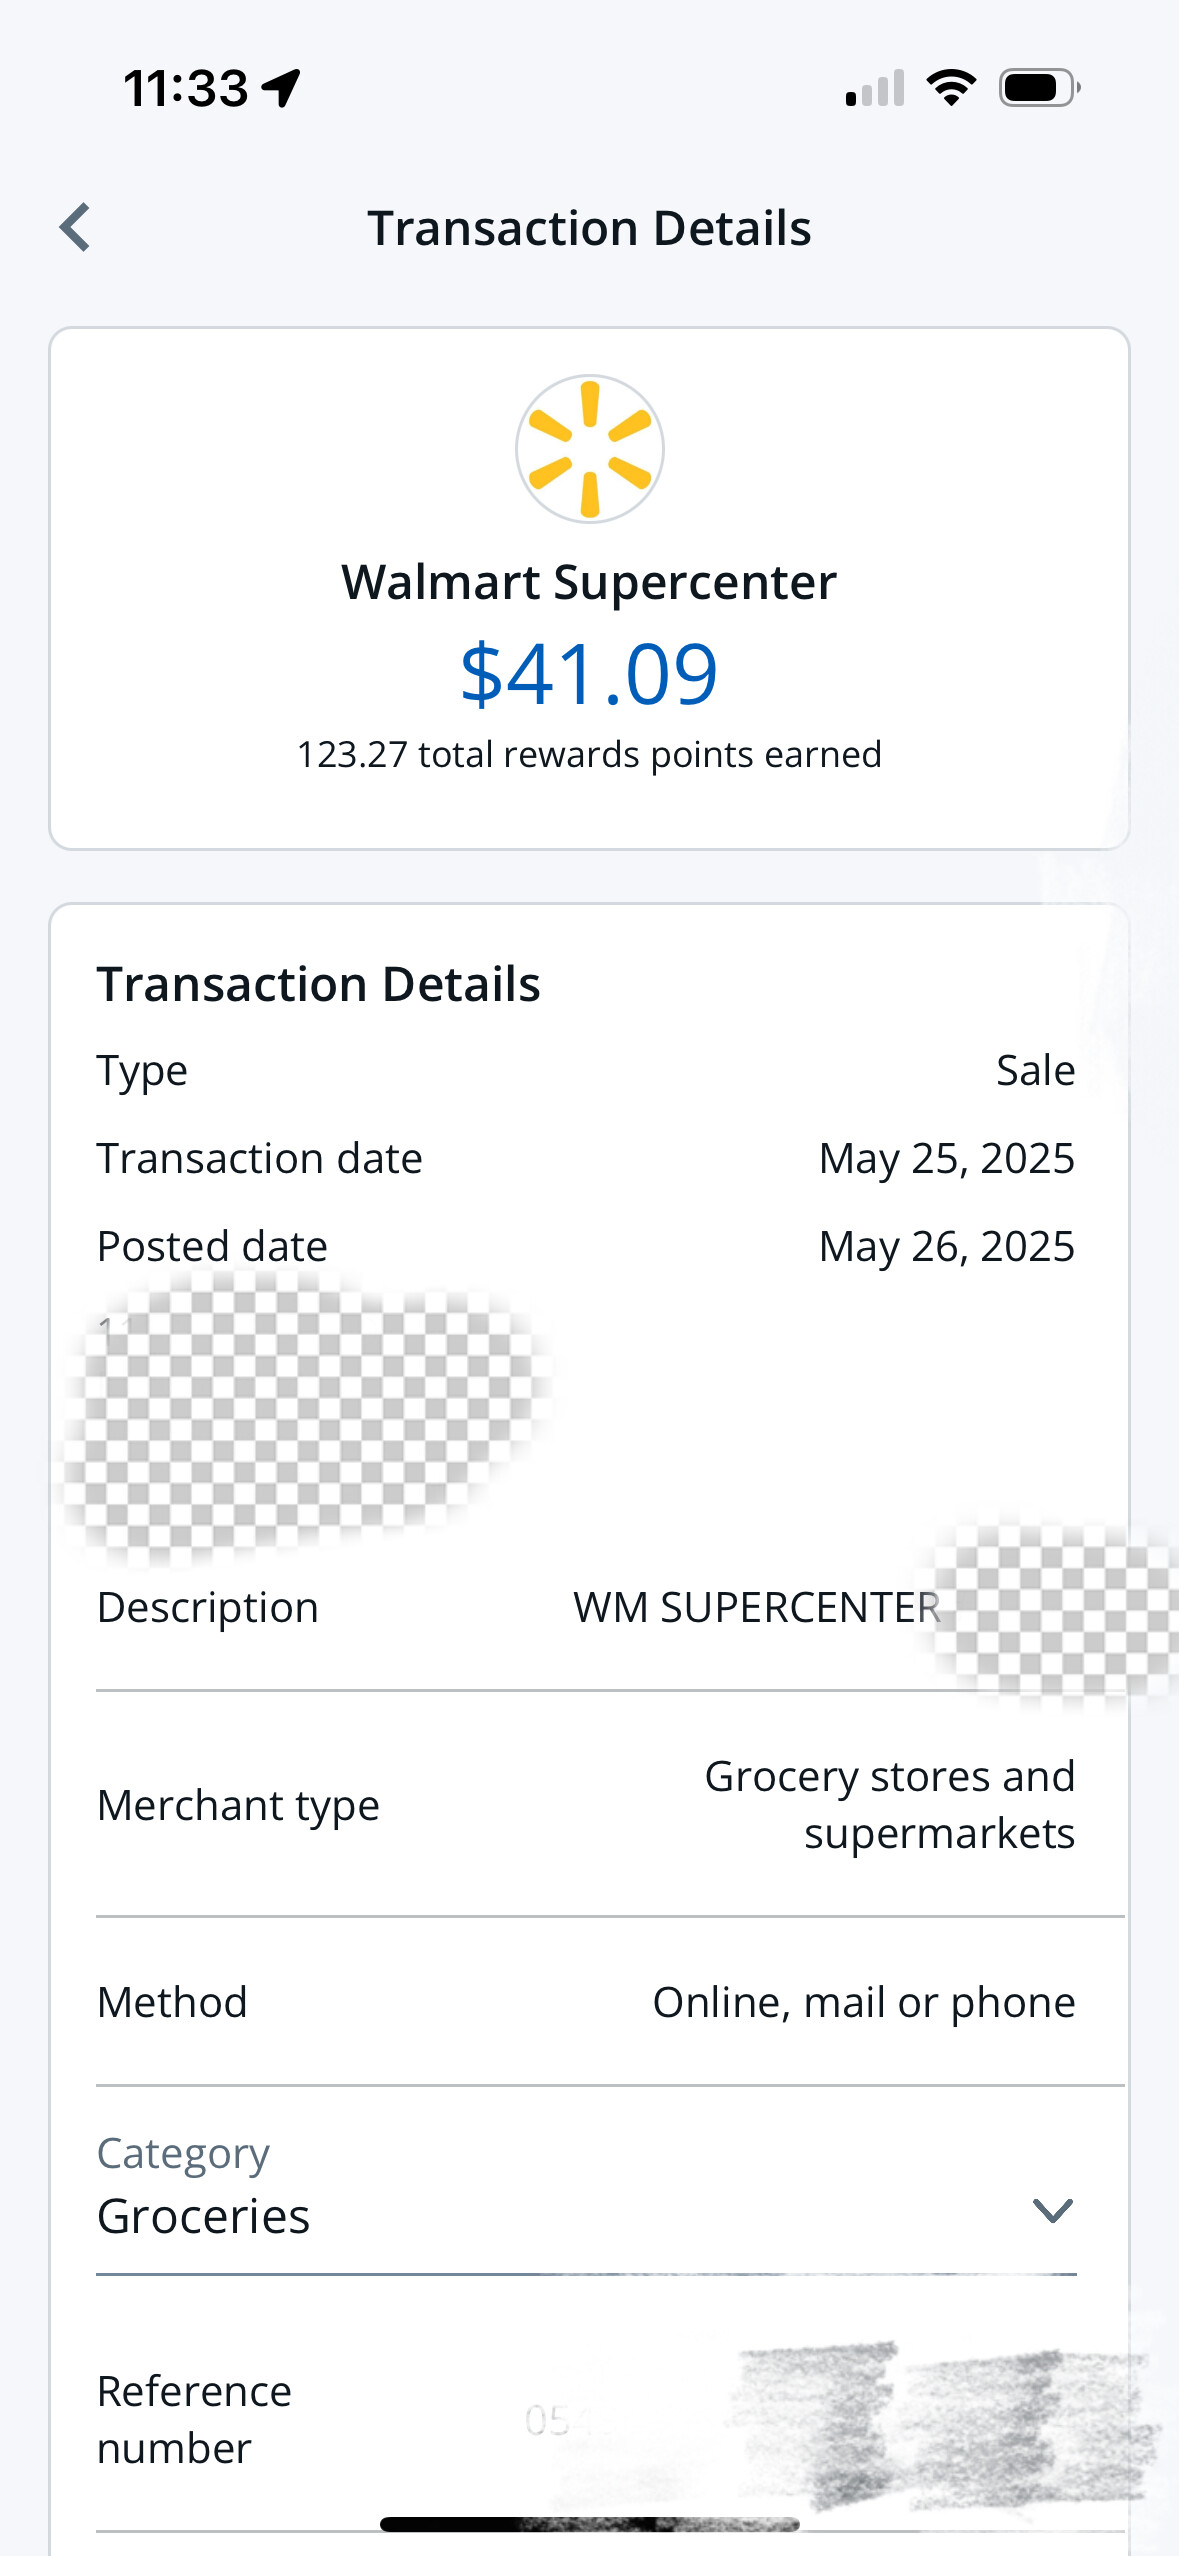Tap the back arrow chevron
Viewport: 1179px width, 2556px height.
[76, 228]
